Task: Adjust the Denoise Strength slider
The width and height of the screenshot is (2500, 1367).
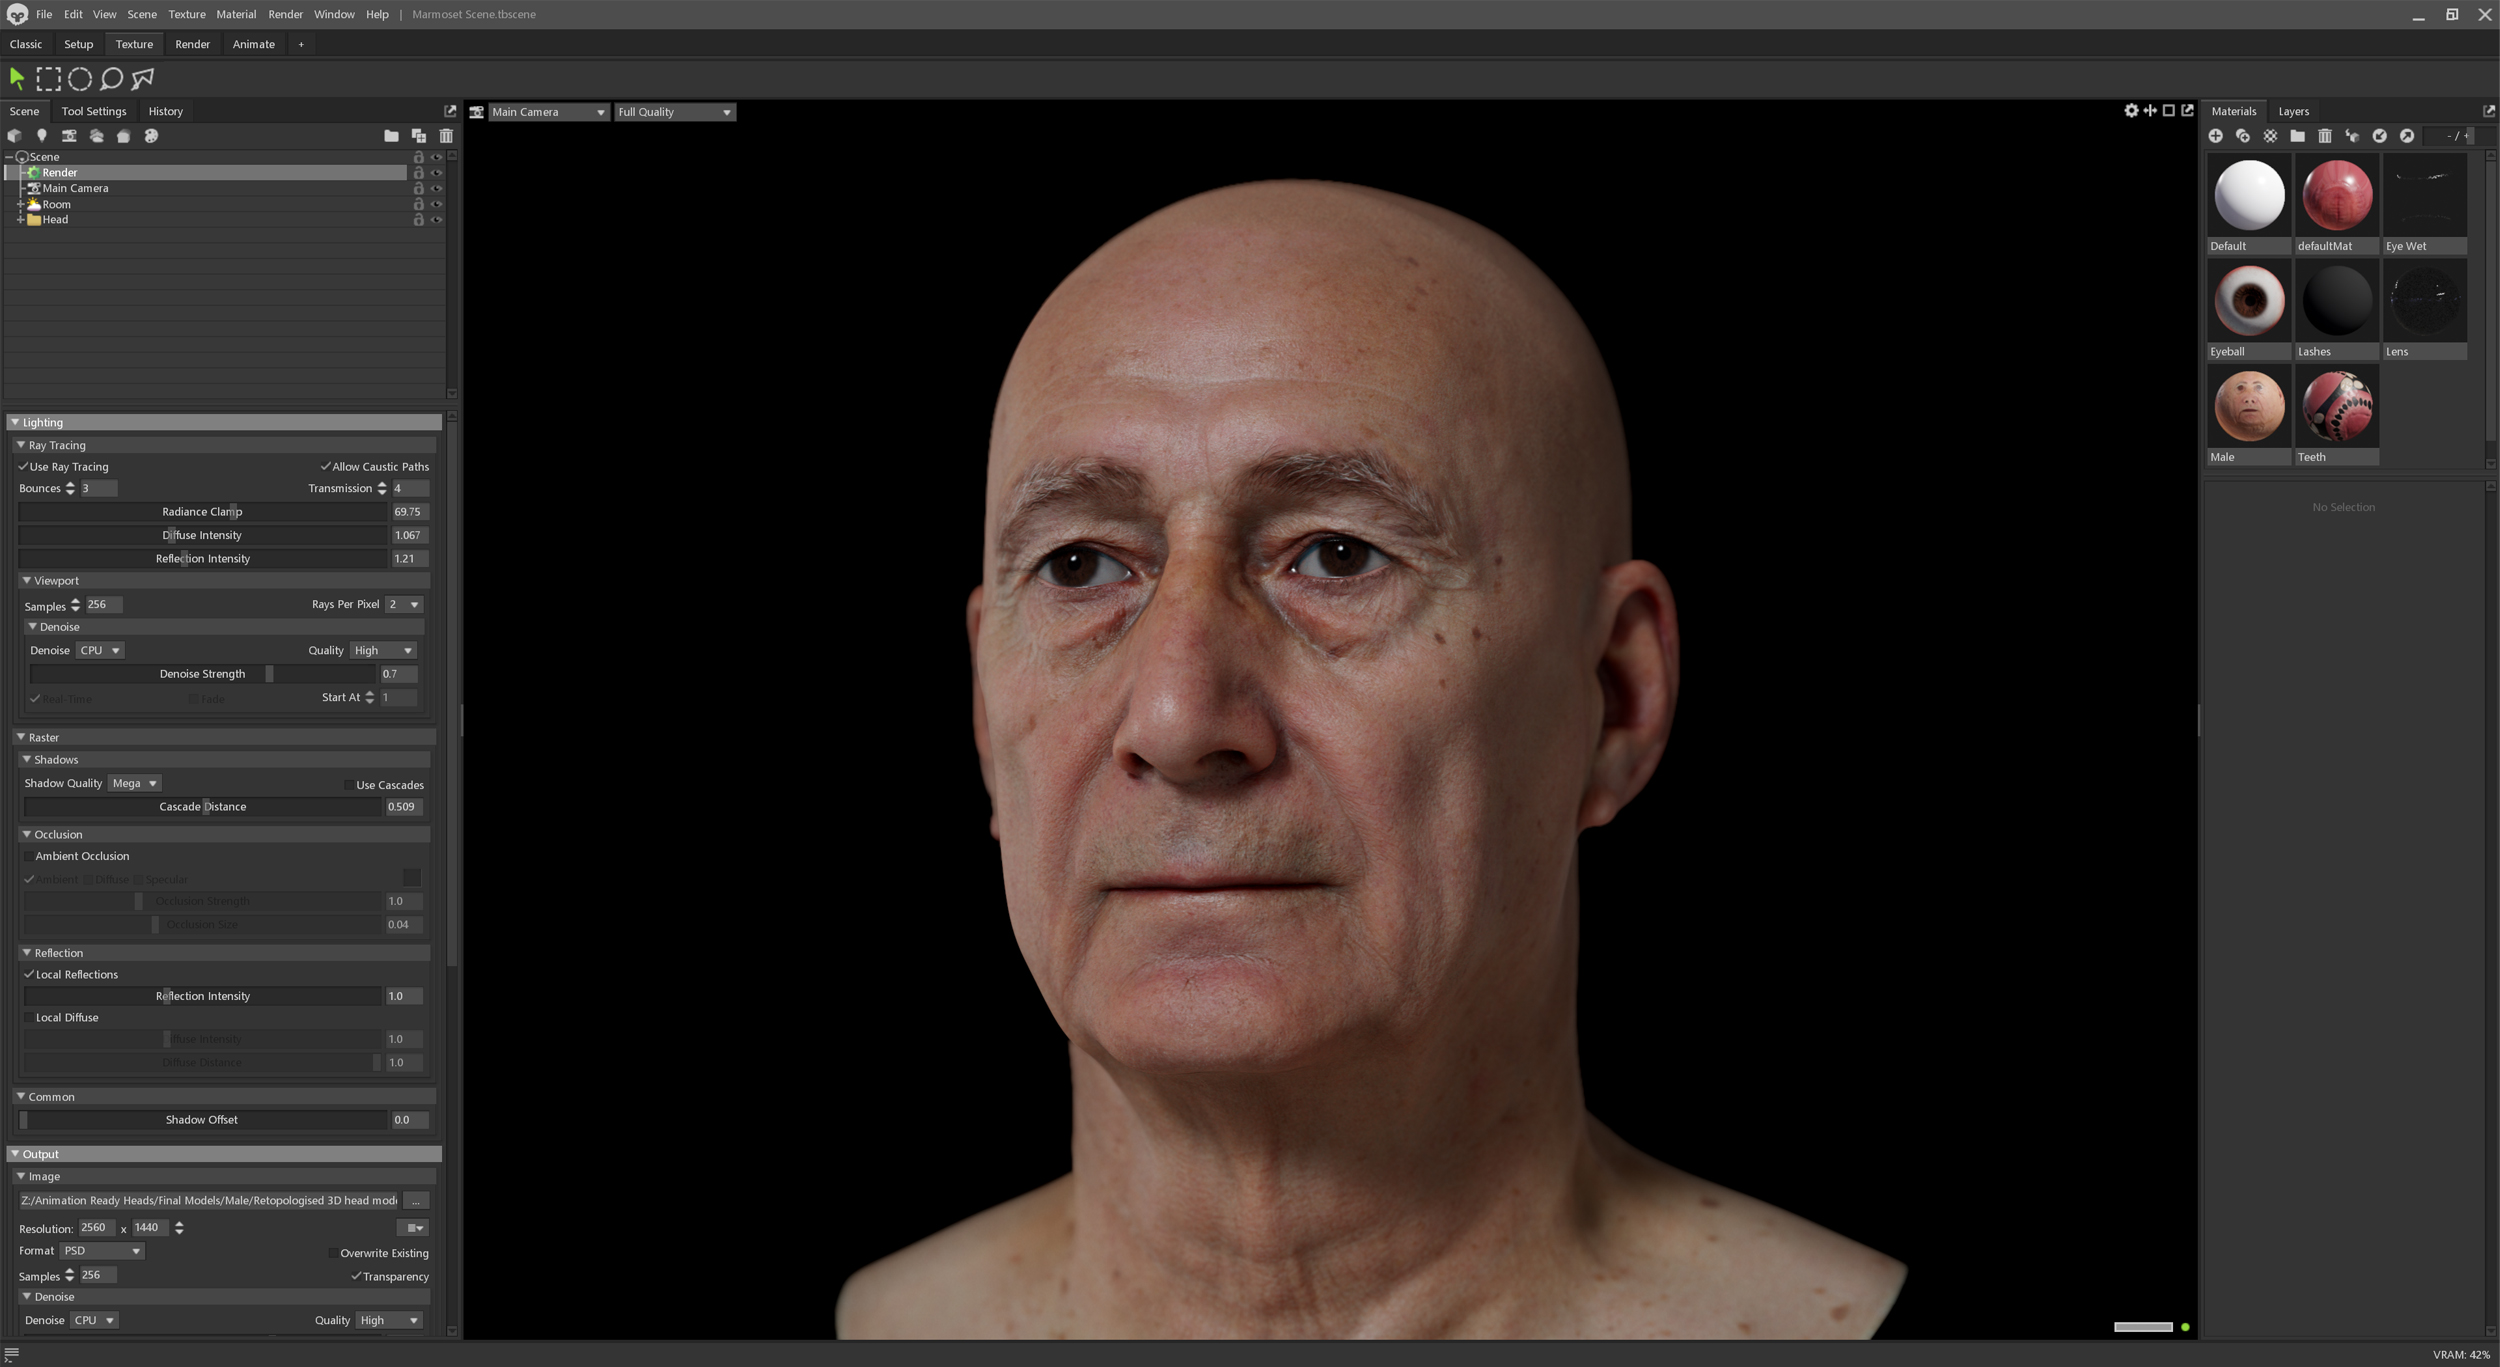Action: 269,674
